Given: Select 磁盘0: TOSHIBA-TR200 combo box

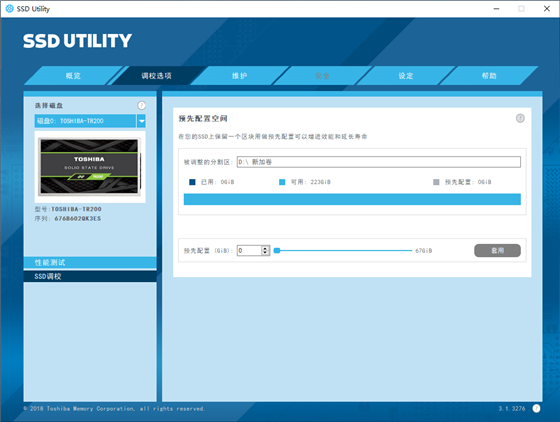Looking at the screenshot, I should (x=85, y=121).
